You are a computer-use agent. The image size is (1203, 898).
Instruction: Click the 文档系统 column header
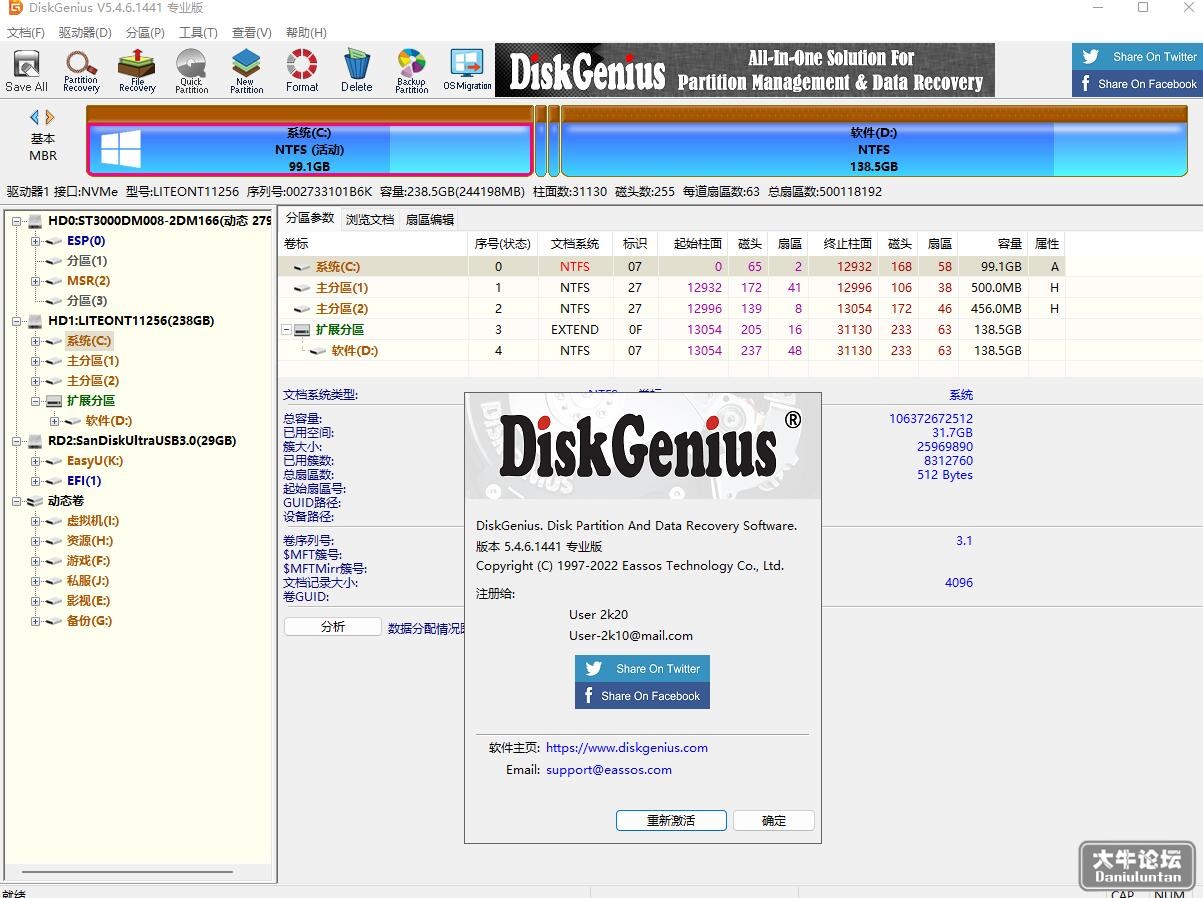tap(575, 244)
